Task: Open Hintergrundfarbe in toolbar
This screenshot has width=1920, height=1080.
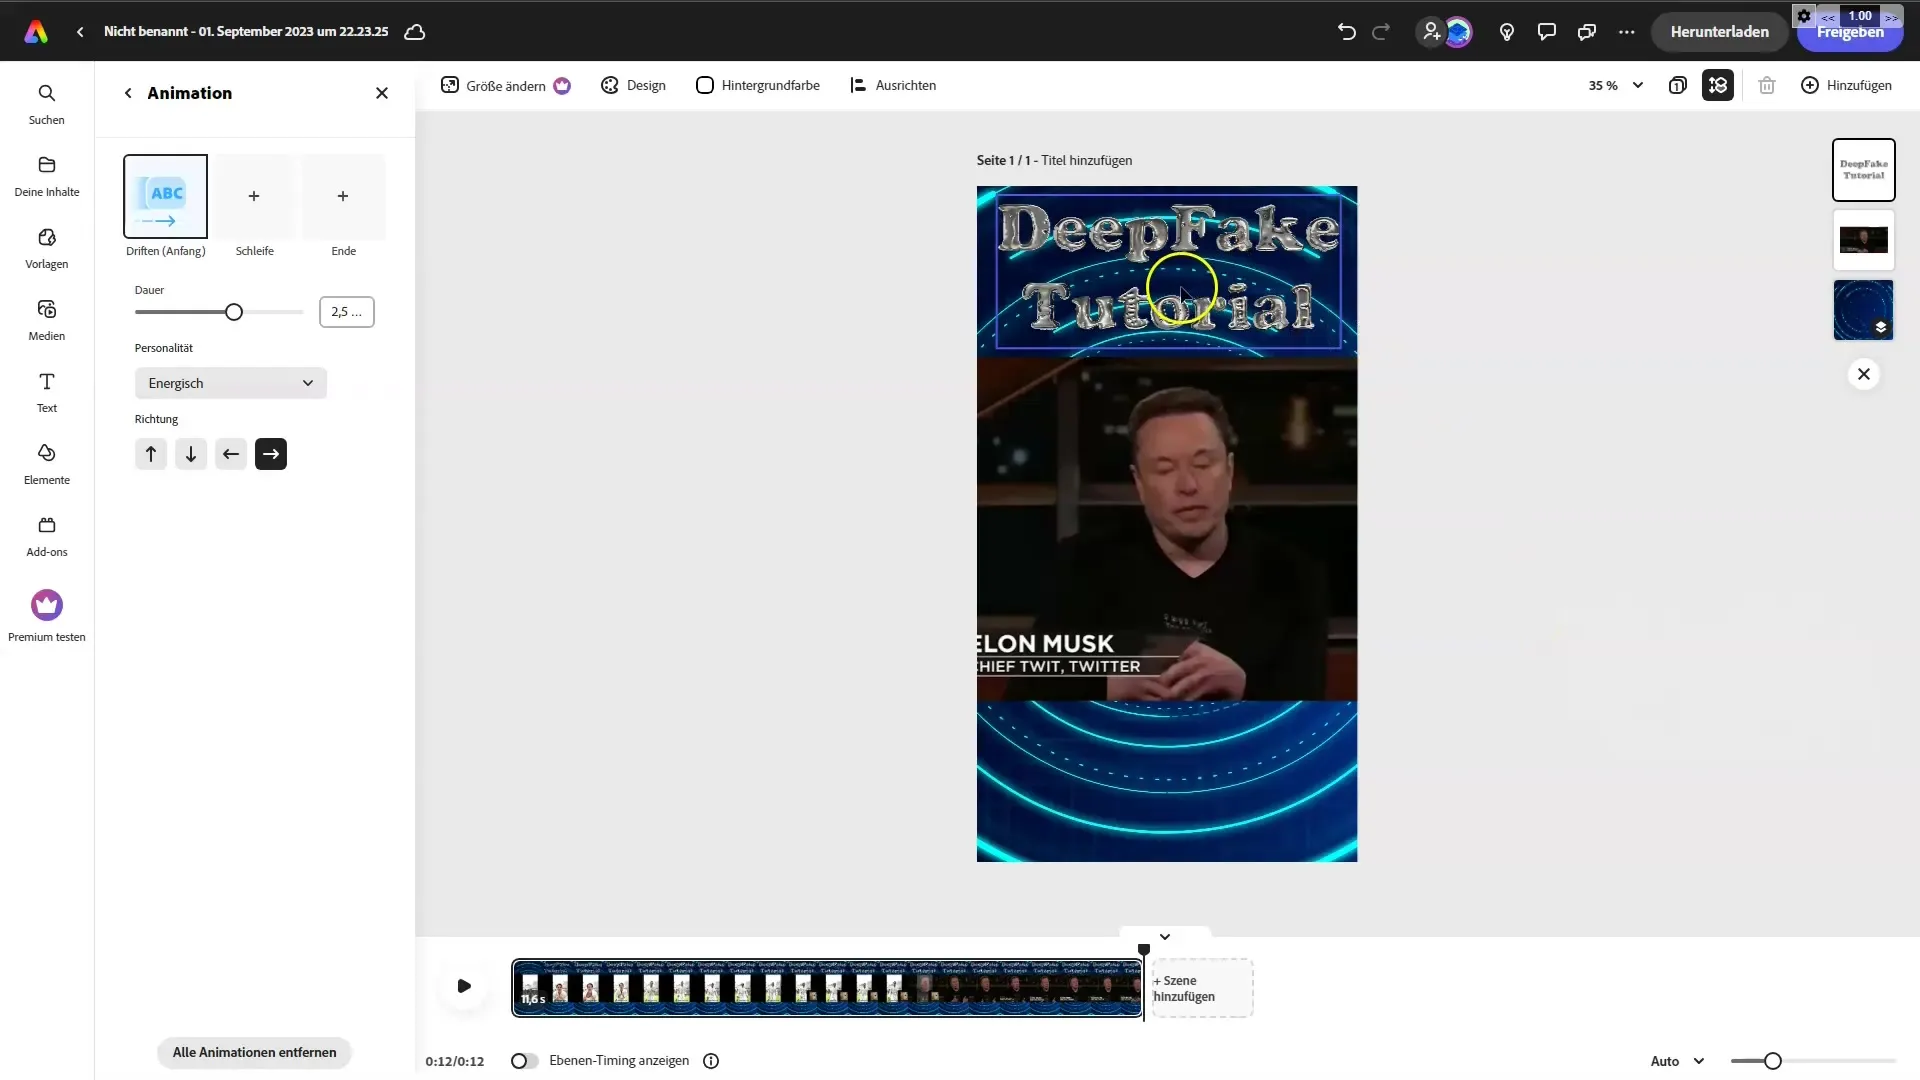Action: (x=758, y=86)
